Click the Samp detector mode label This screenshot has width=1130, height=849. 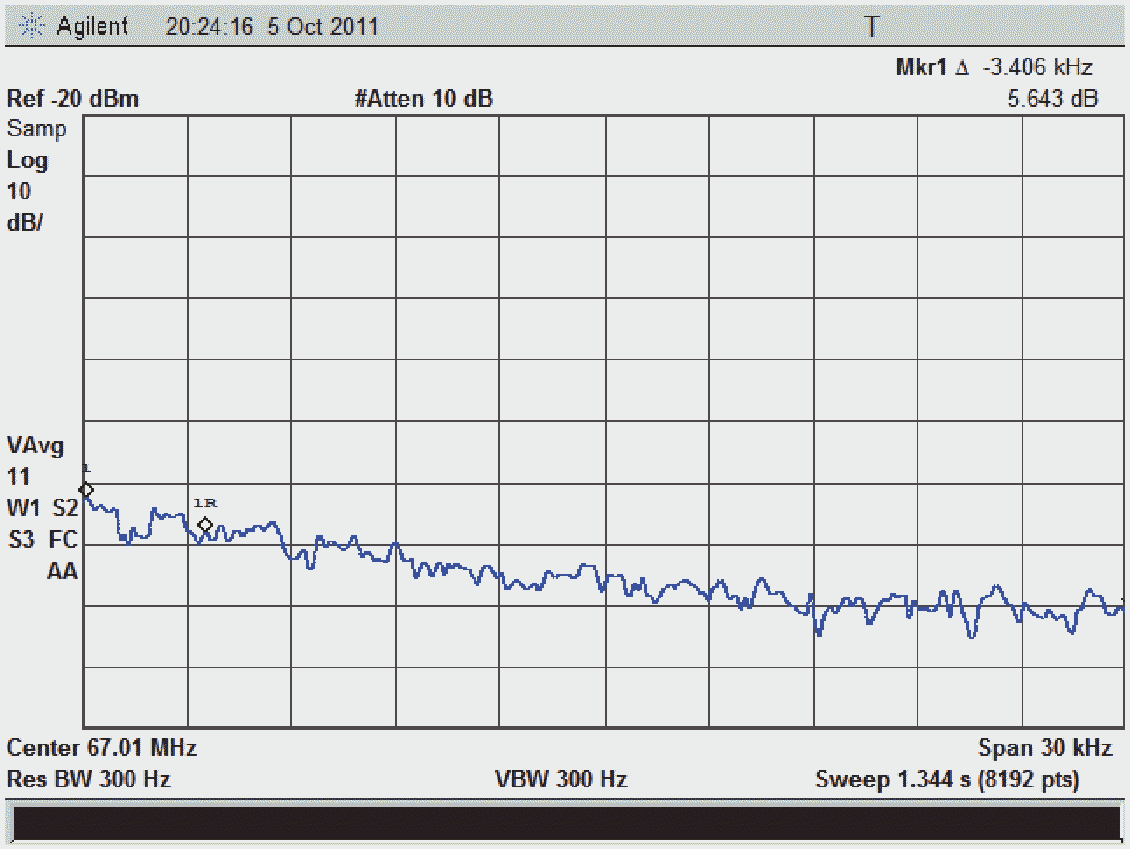click(x=37, y=129)
